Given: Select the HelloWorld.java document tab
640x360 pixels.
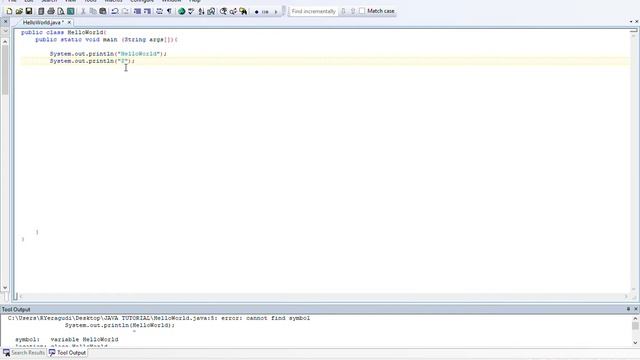Looking at the screenshot, I should (43, 22).
